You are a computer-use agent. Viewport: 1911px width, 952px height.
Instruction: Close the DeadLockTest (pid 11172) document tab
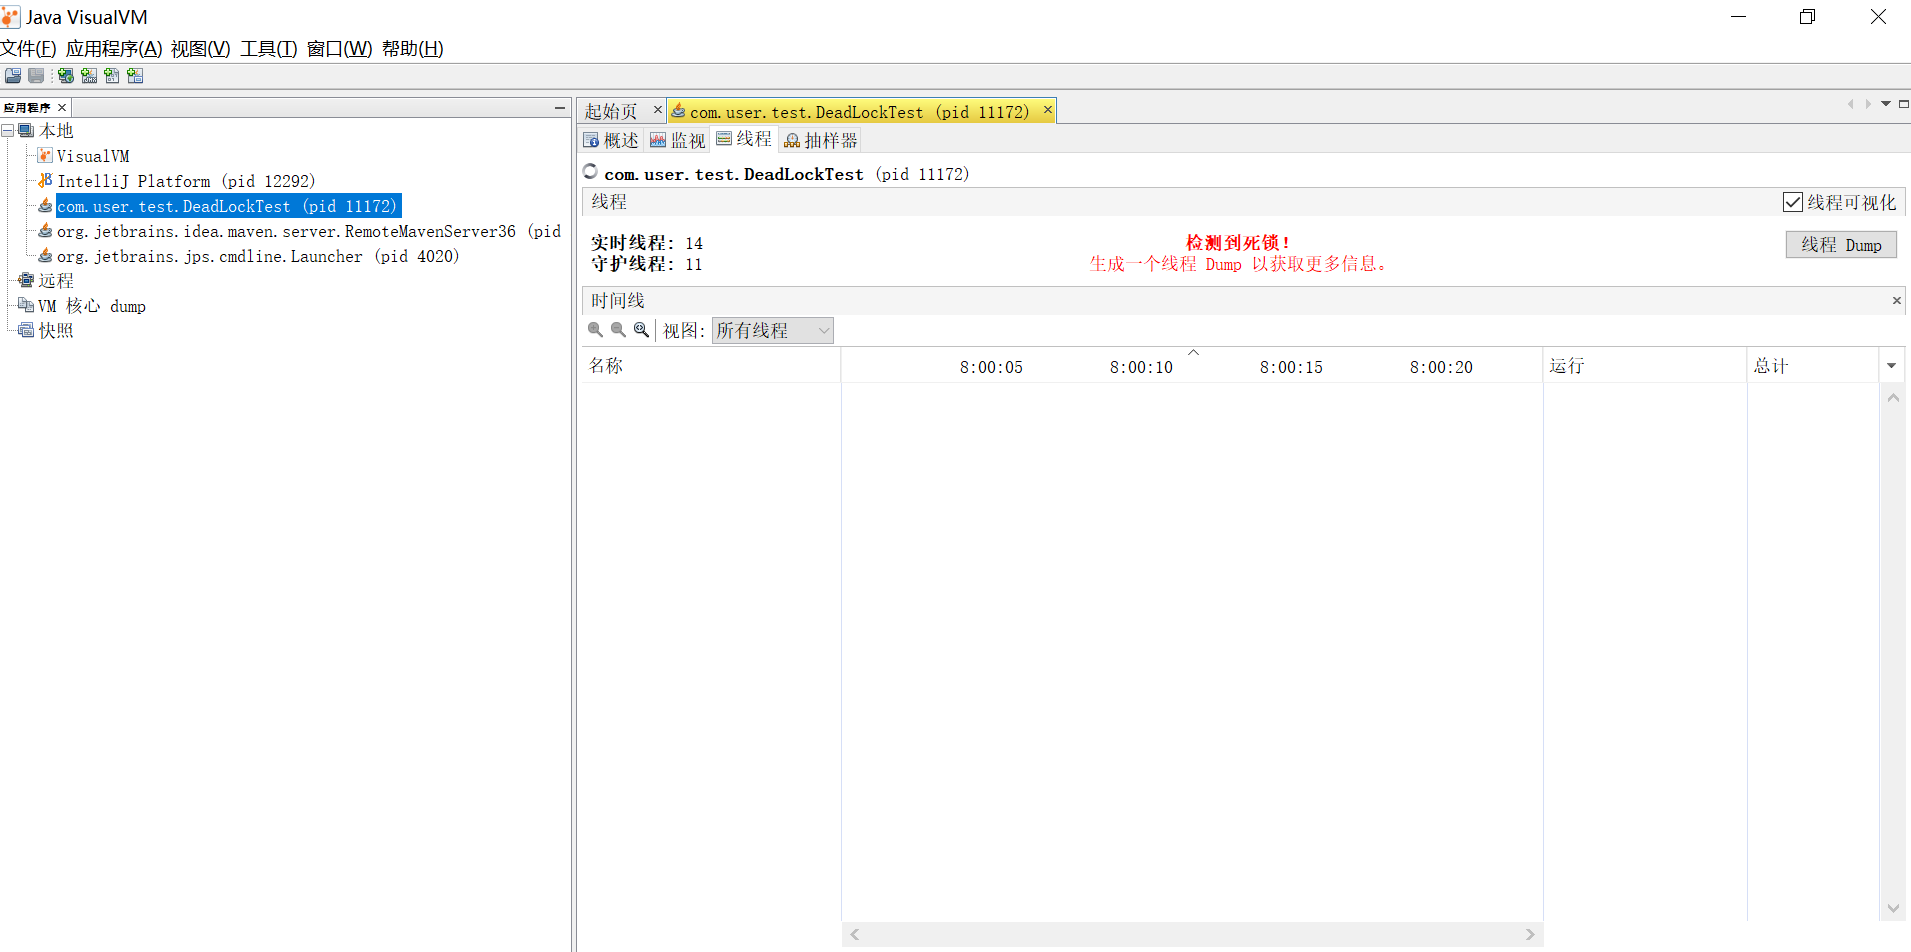[1047, 110]
